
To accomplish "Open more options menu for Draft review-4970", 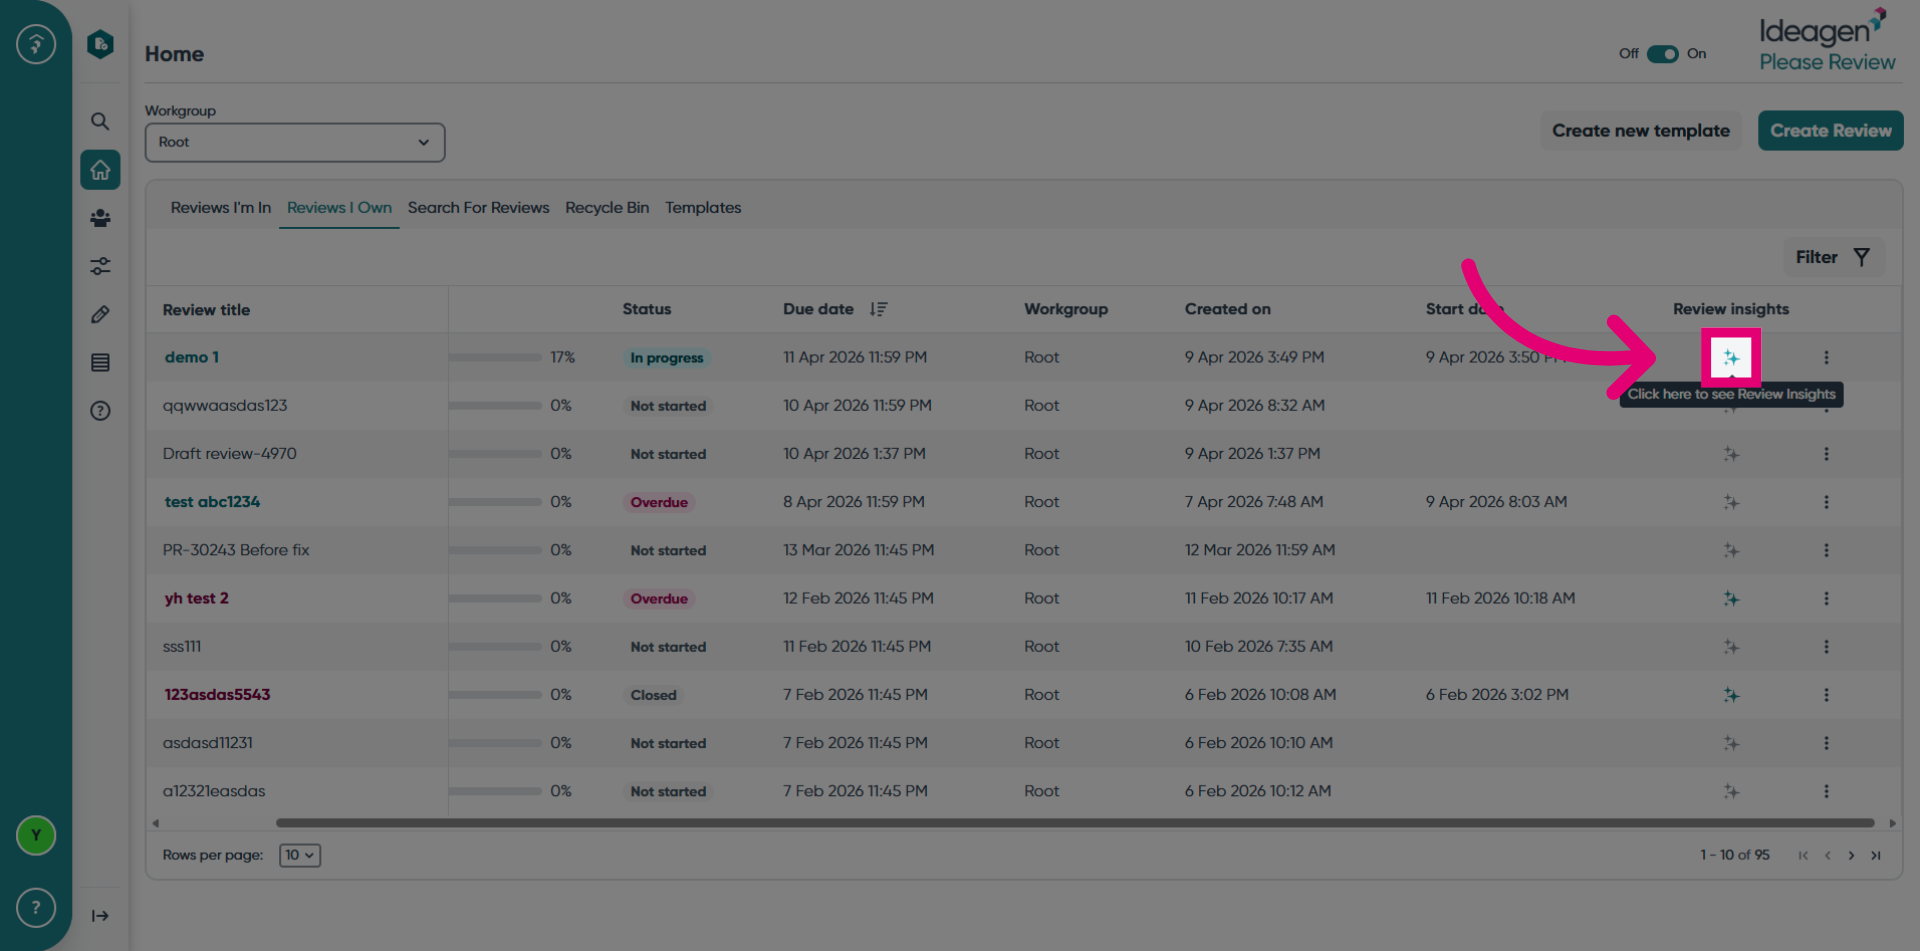I will click(1826, 454).
